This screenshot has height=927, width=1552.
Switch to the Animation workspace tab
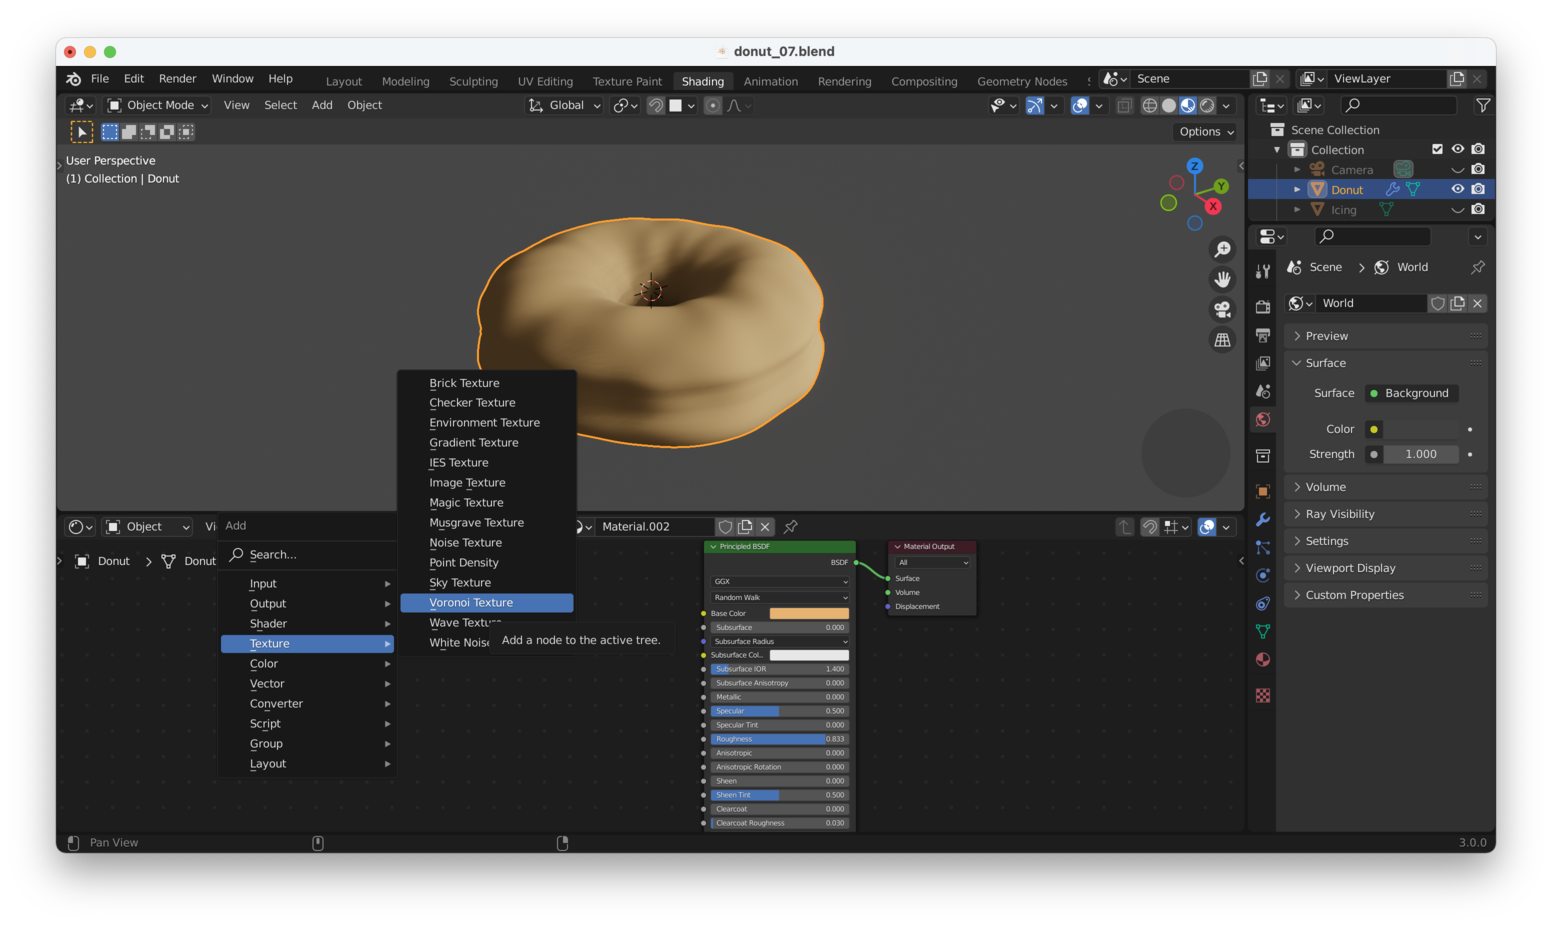coord(770,81)
